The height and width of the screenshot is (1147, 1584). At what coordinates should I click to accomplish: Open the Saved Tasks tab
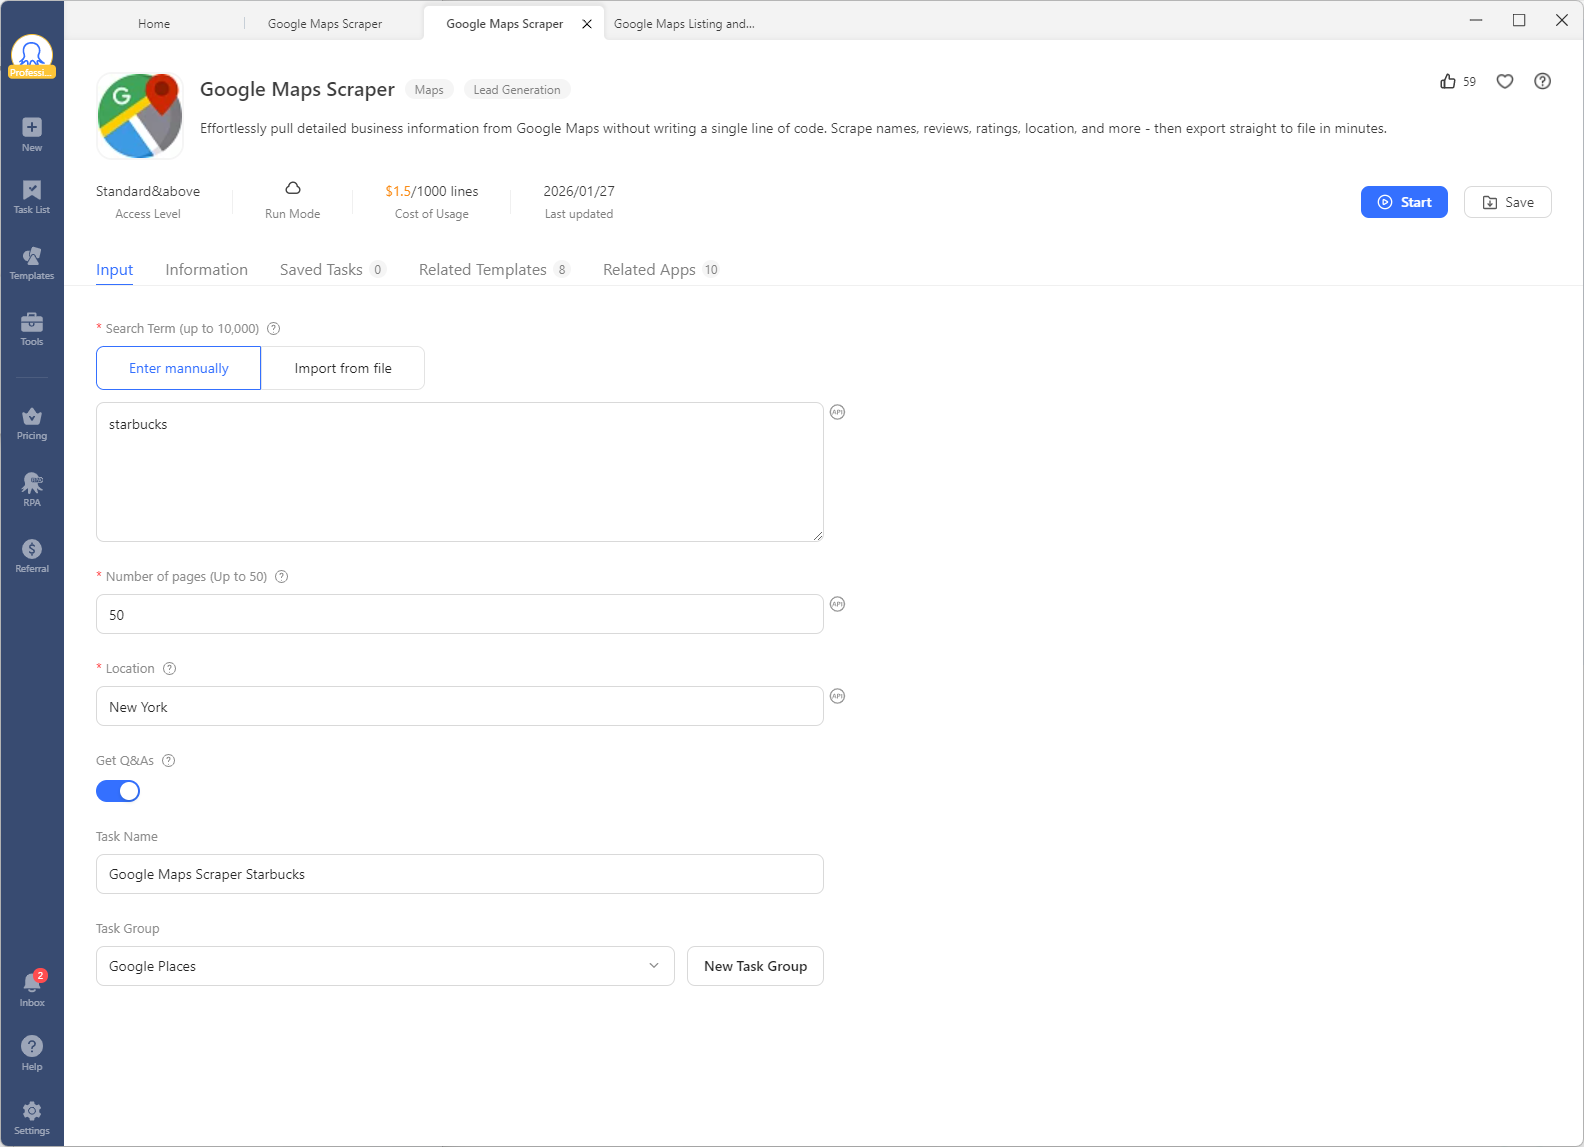tap(332, 270)
